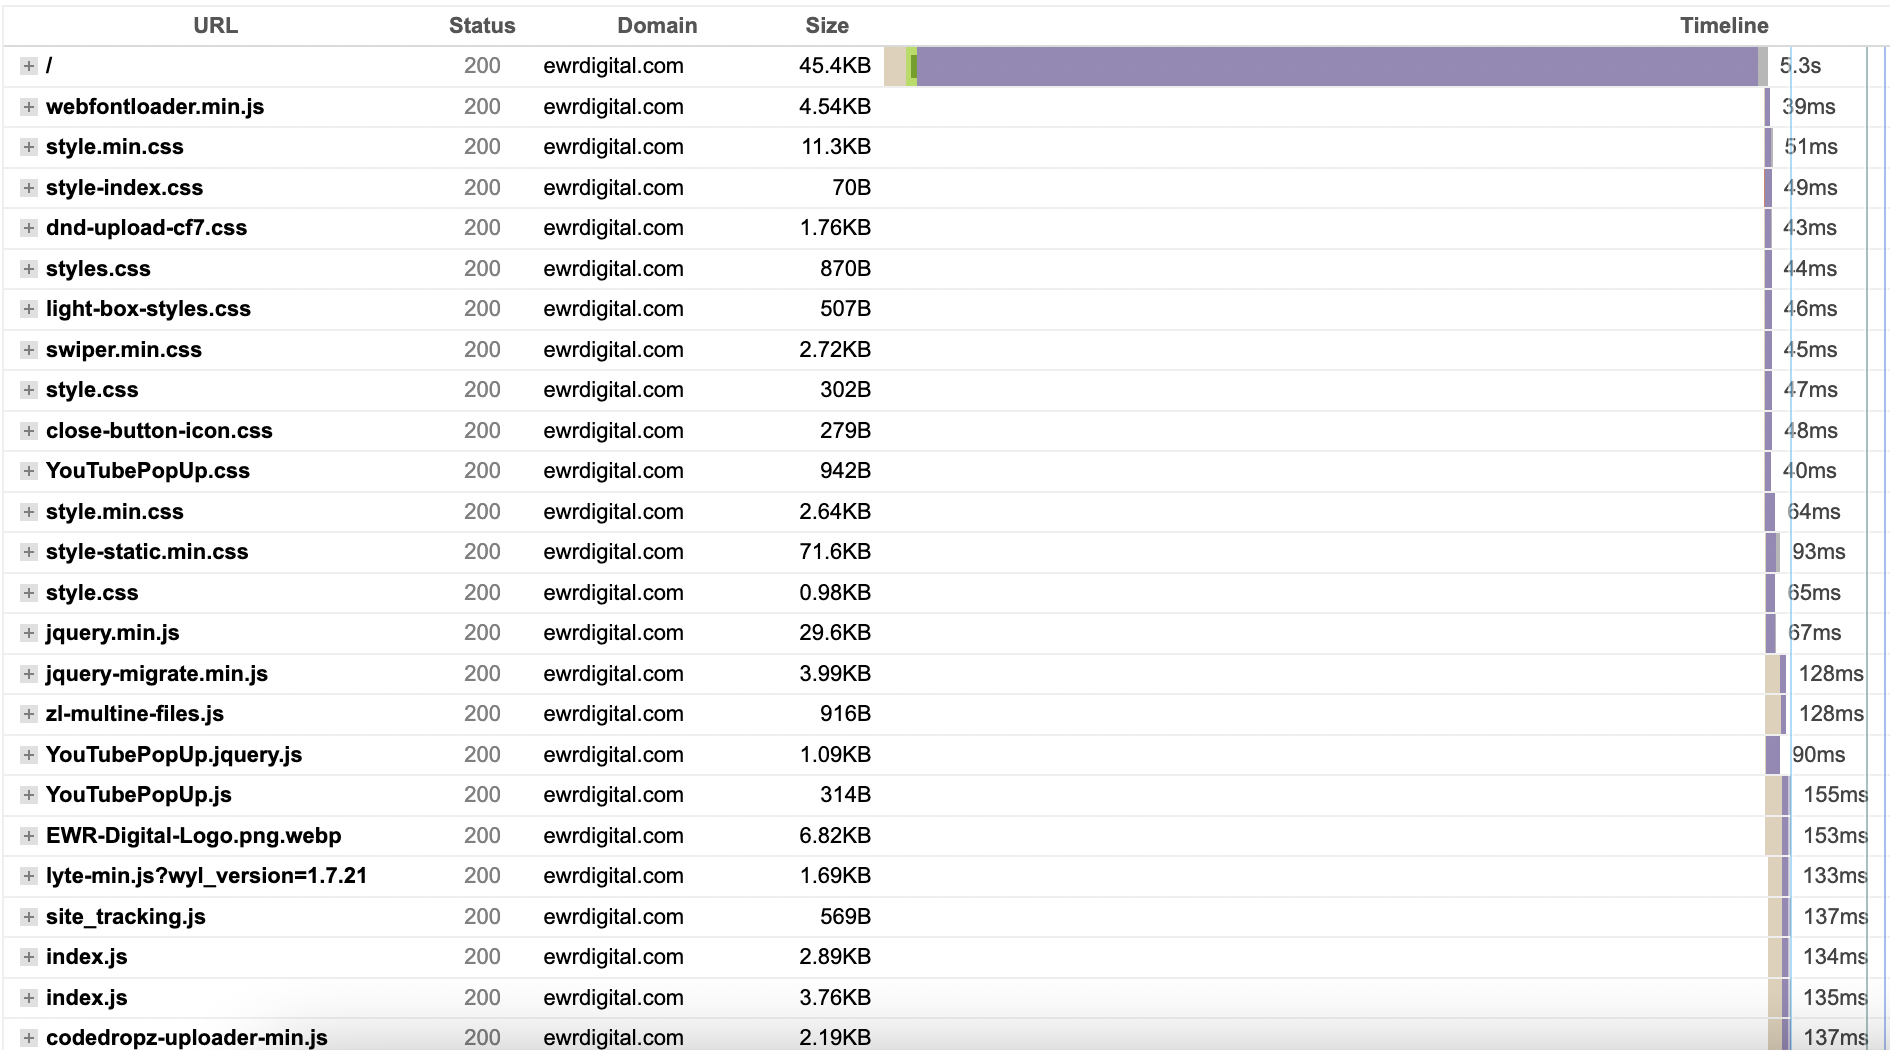Click the Domain column header
Image resolution: width=1890 pixels, height=1050 pixels.
(x=657, y=26)
